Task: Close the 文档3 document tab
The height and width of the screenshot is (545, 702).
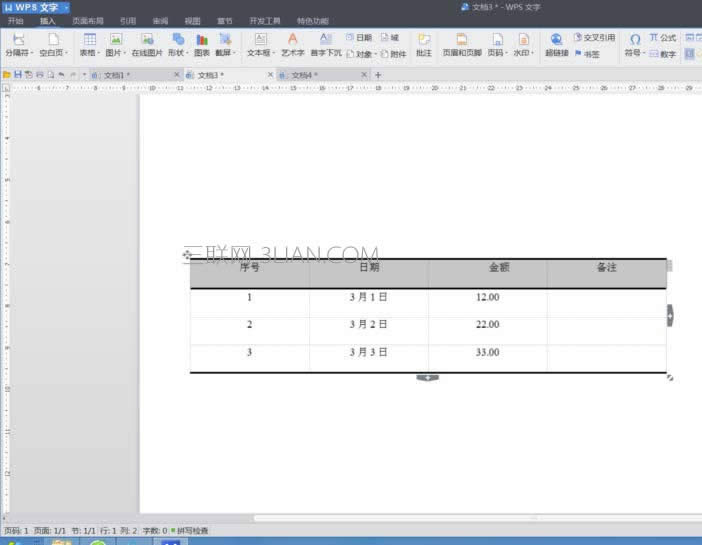Action: 270,75
